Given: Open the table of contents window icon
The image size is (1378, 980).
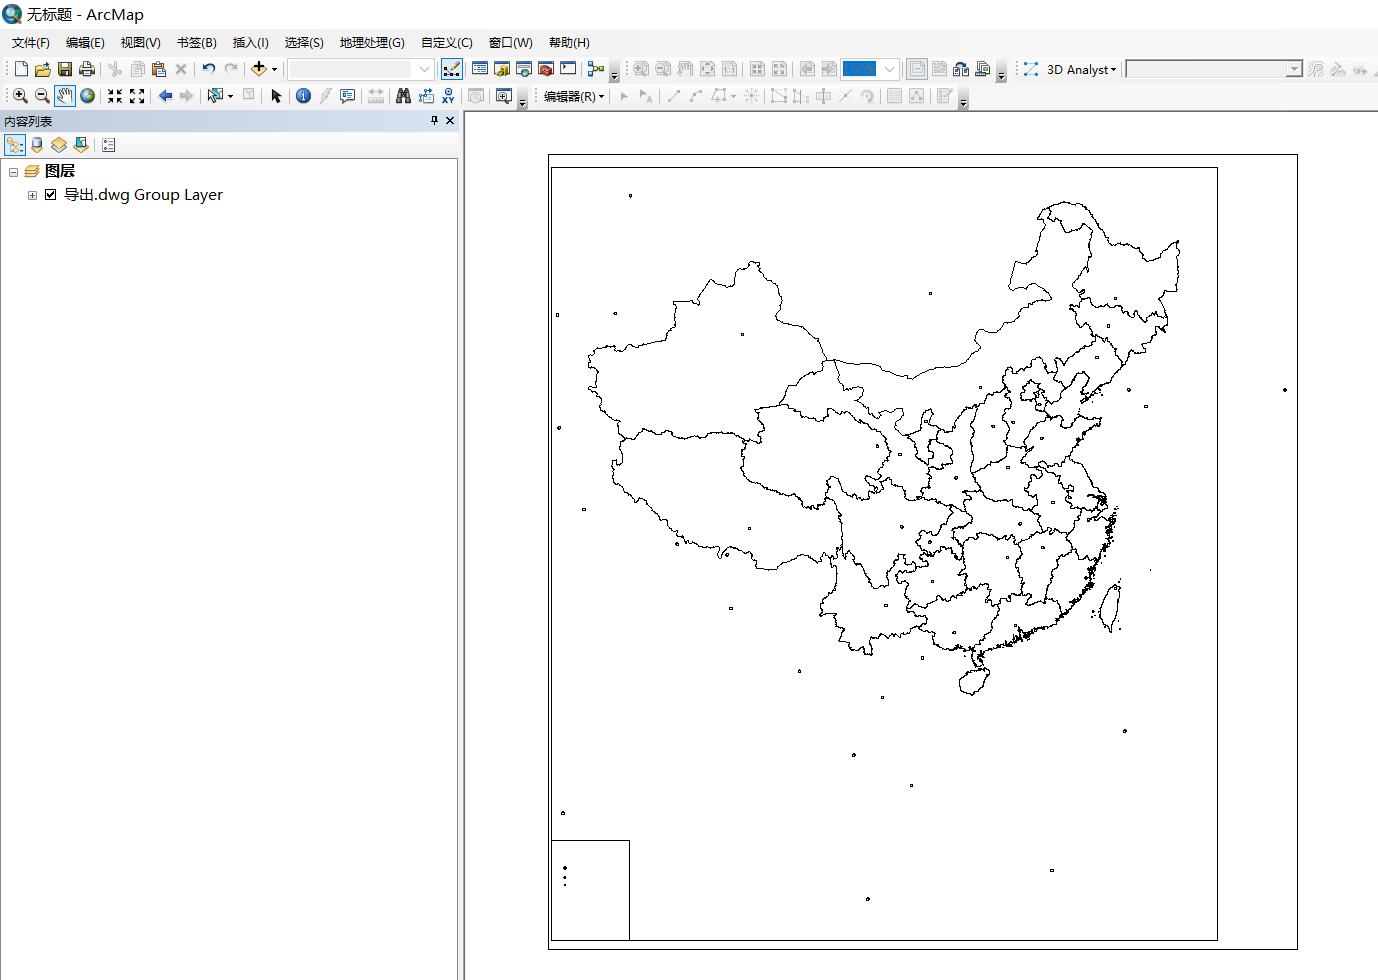Looking at the screenshot, I should click(x=480, y=69).
